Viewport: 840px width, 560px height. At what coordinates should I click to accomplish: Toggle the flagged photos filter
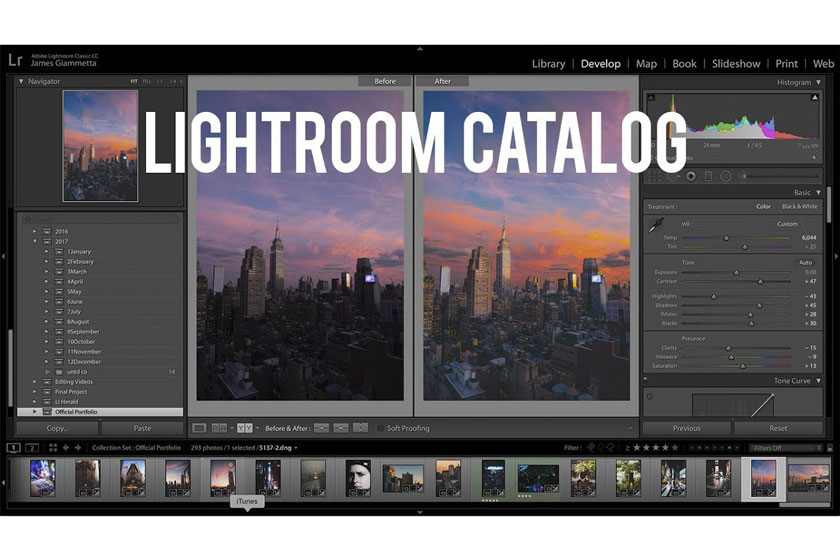click(x=590, y=447)
